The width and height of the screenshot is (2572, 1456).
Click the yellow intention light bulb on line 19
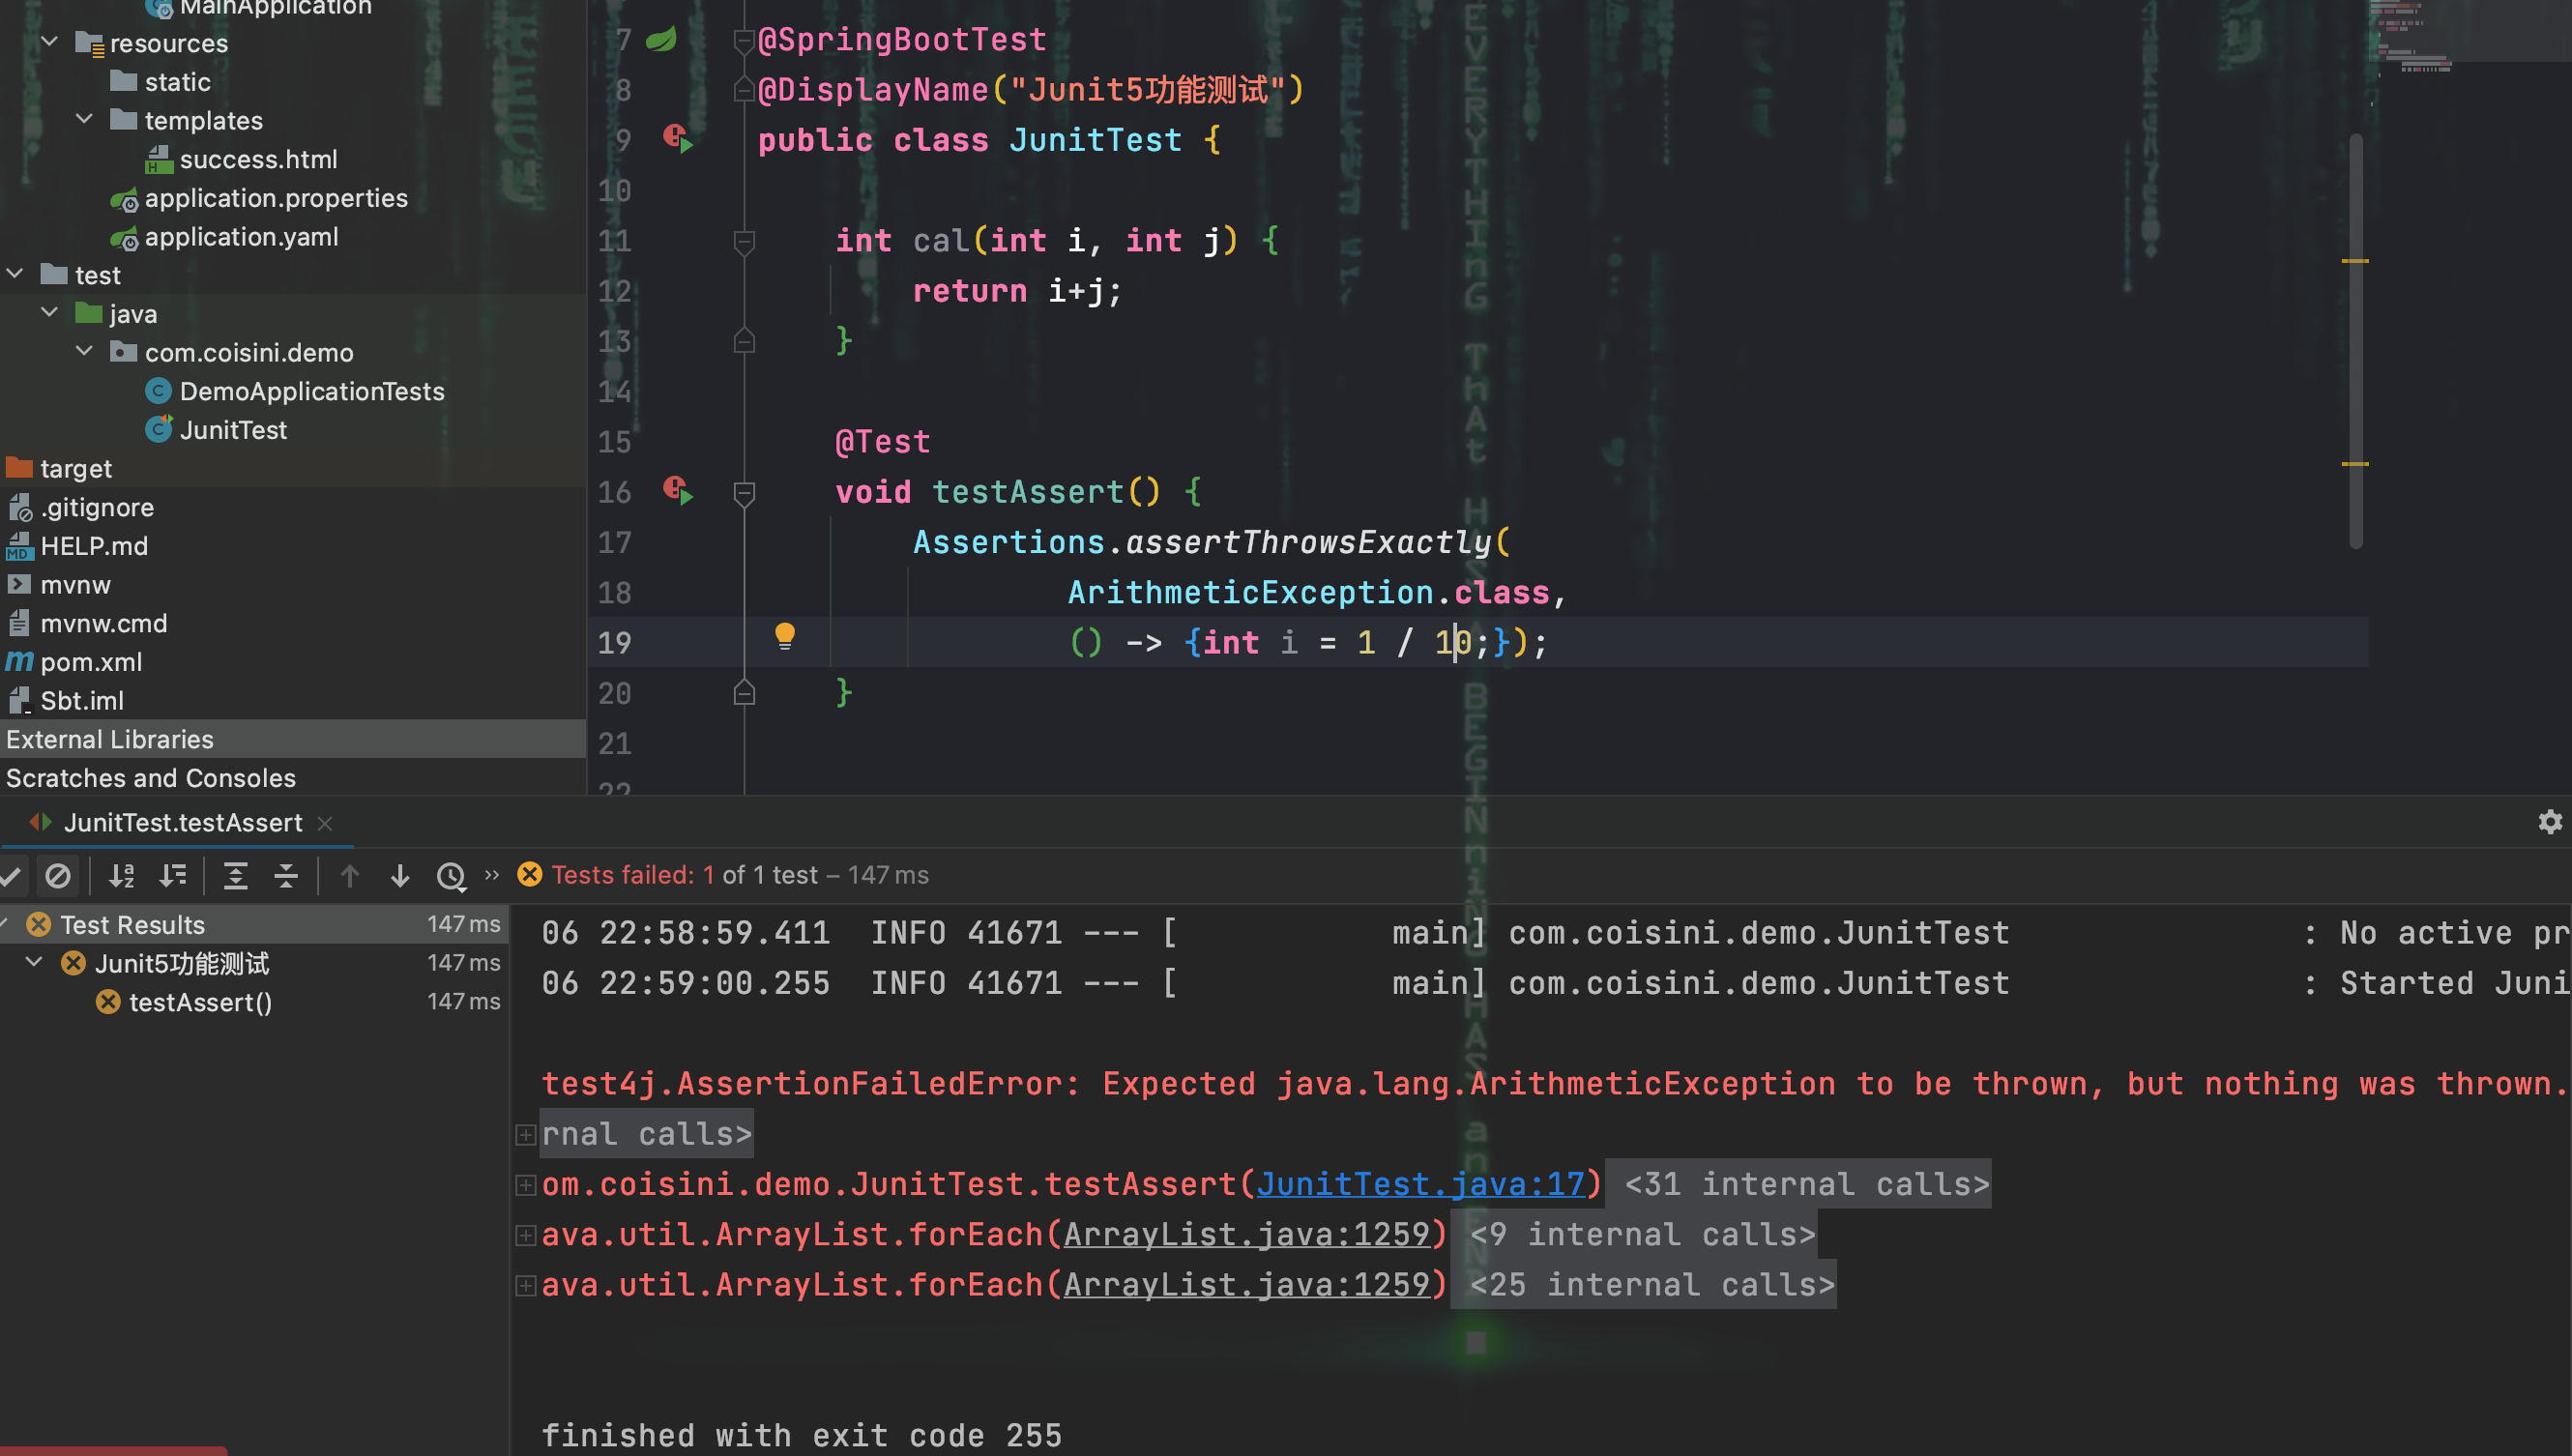coord(785,636)
